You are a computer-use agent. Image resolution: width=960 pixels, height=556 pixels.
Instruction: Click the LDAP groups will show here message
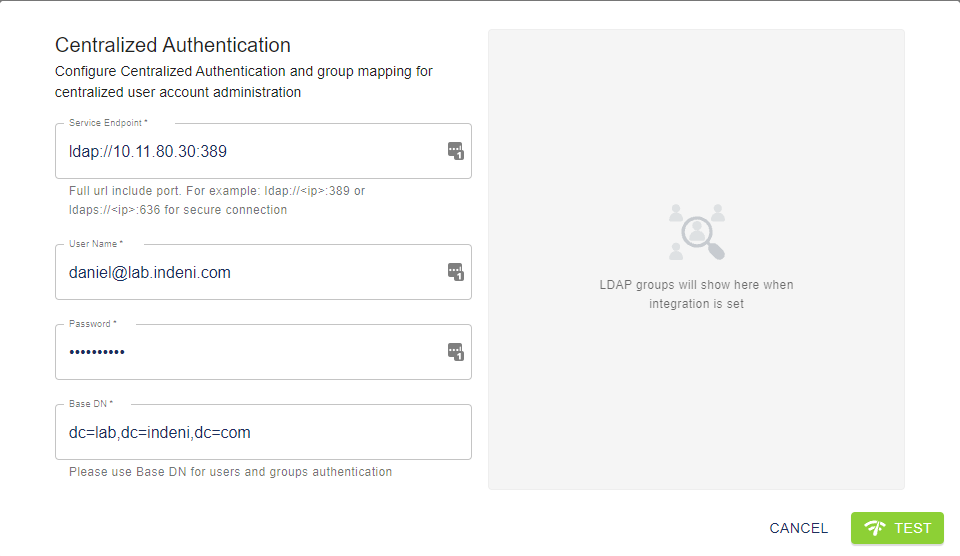point(696,294)
